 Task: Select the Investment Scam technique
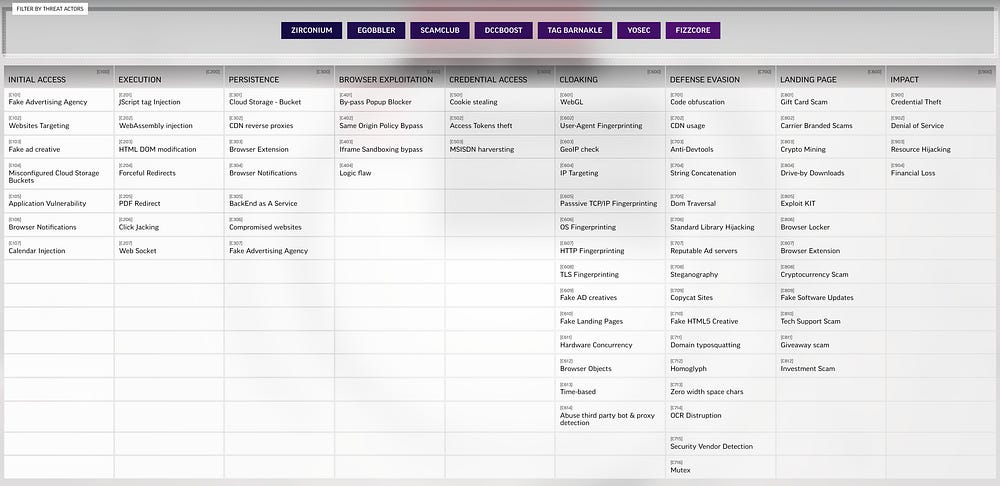coord(831,366)
